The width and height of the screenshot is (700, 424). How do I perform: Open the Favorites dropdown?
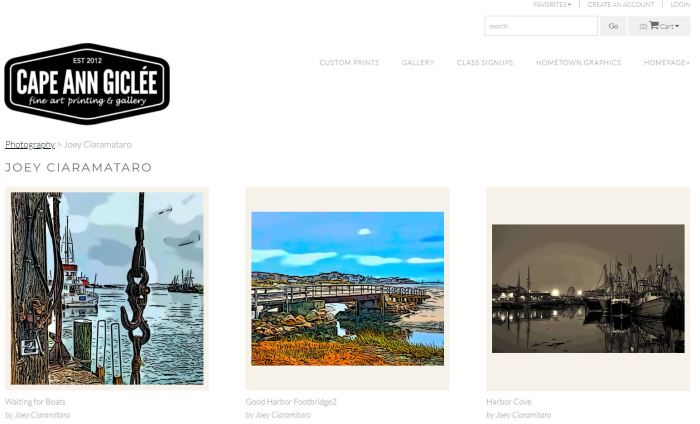(552, 4)
